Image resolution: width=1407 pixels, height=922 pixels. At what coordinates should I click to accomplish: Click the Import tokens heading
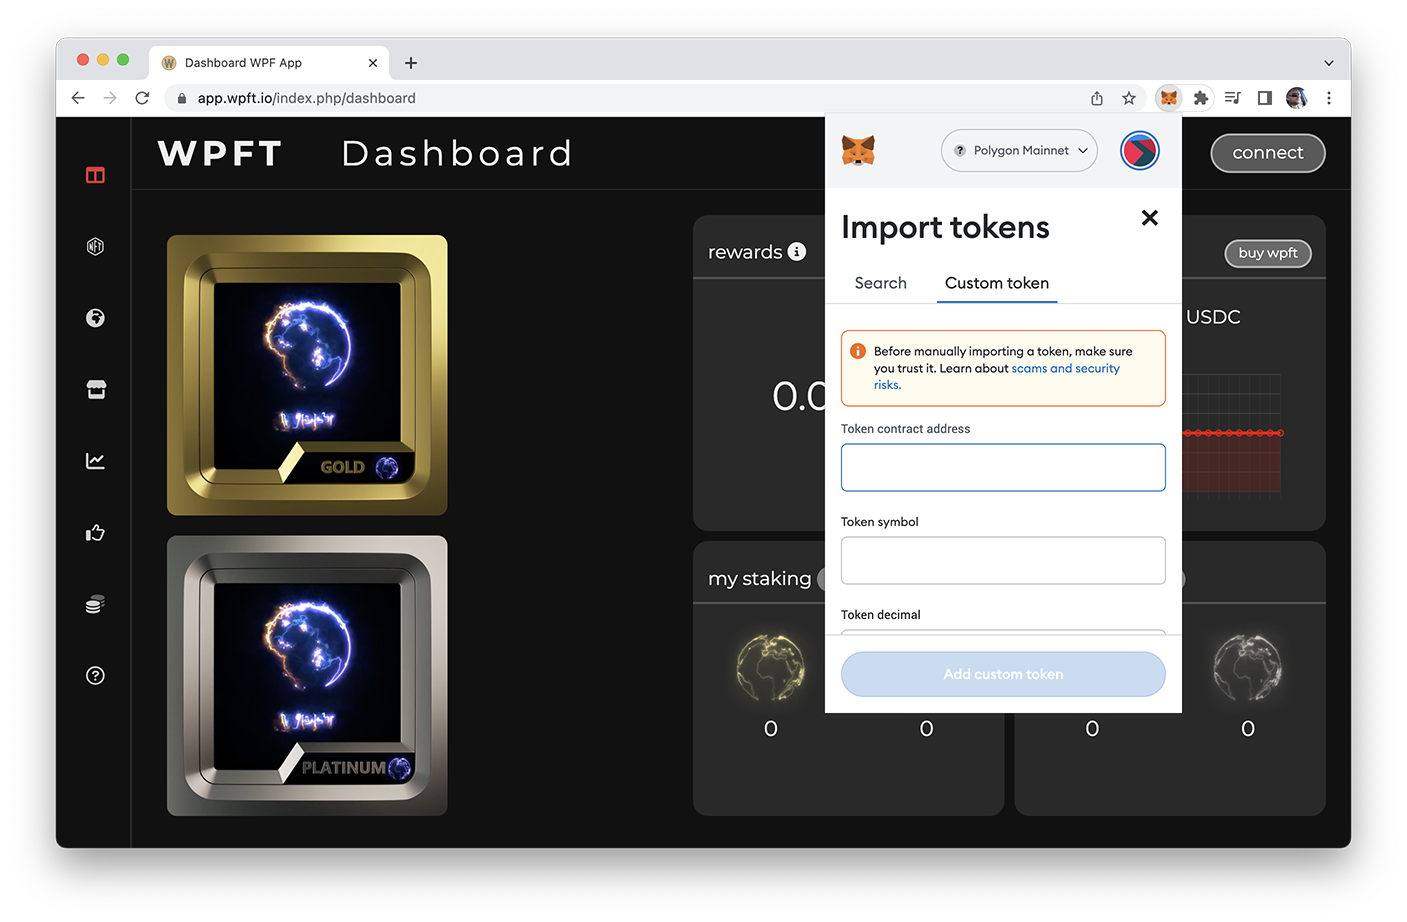click(x=945, y=227)
